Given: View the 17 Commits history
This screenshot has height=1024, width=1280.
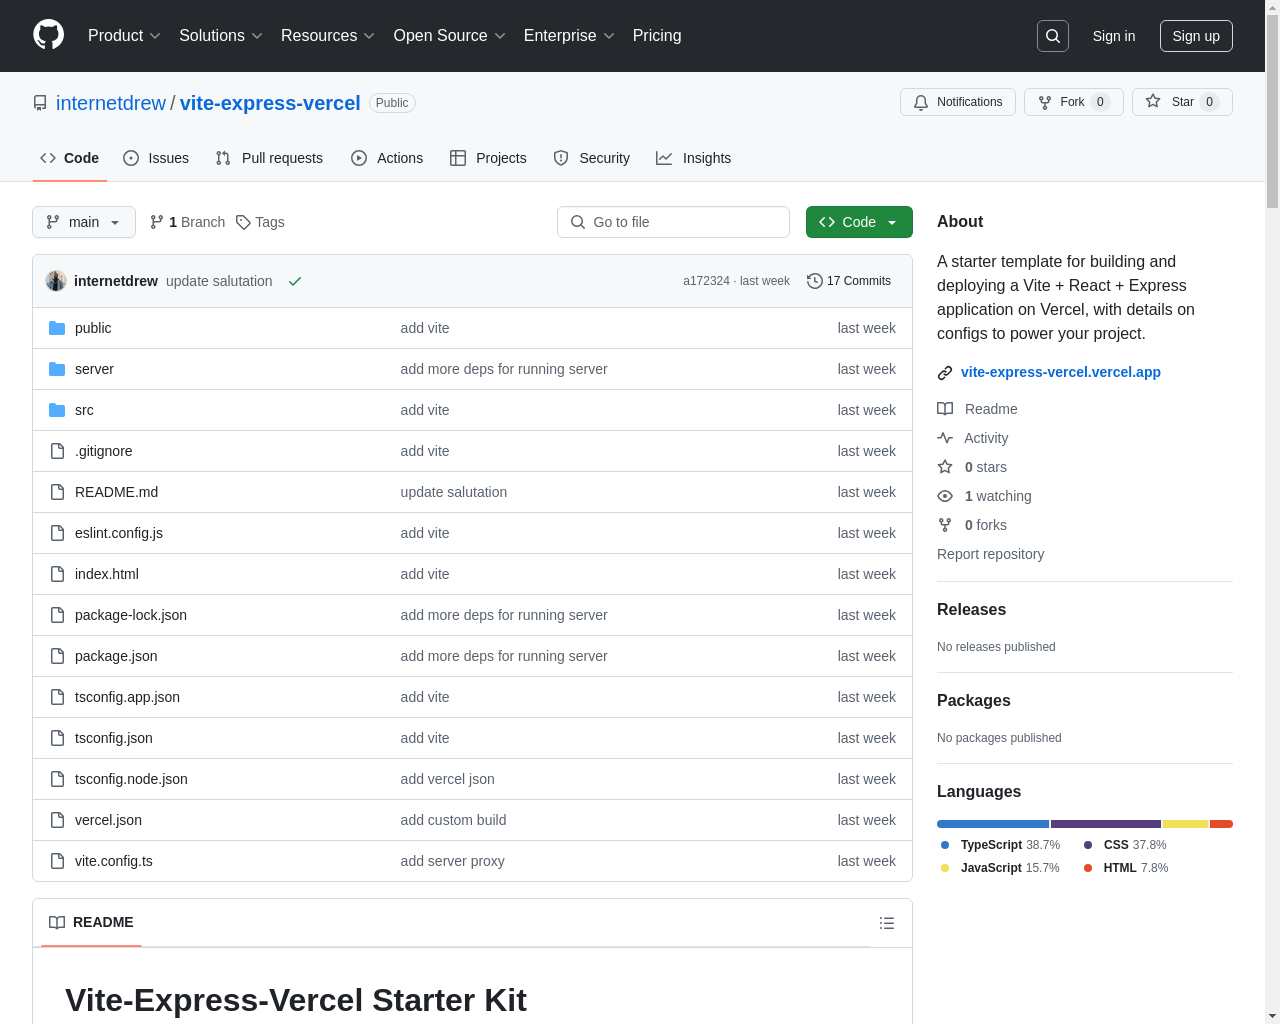Looking at the screenshot, I should point(849,281).
